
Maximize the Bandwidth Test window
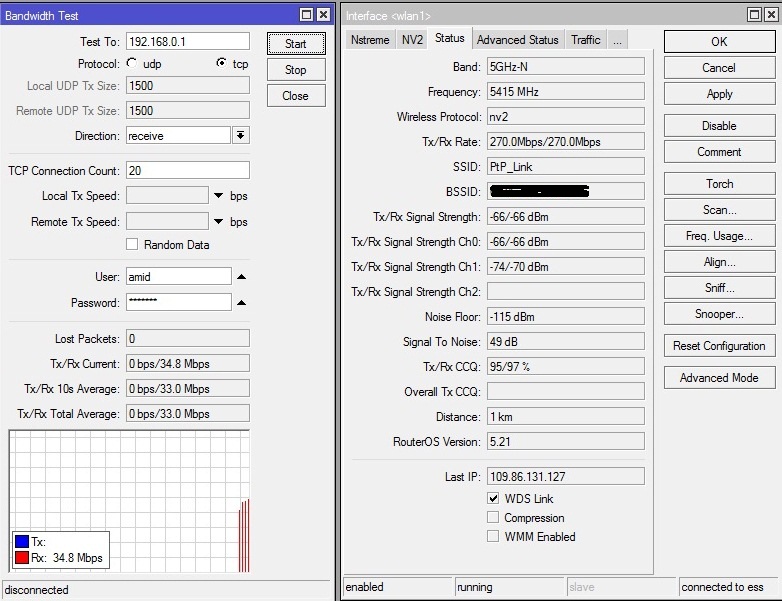click(x=306, y=15)
